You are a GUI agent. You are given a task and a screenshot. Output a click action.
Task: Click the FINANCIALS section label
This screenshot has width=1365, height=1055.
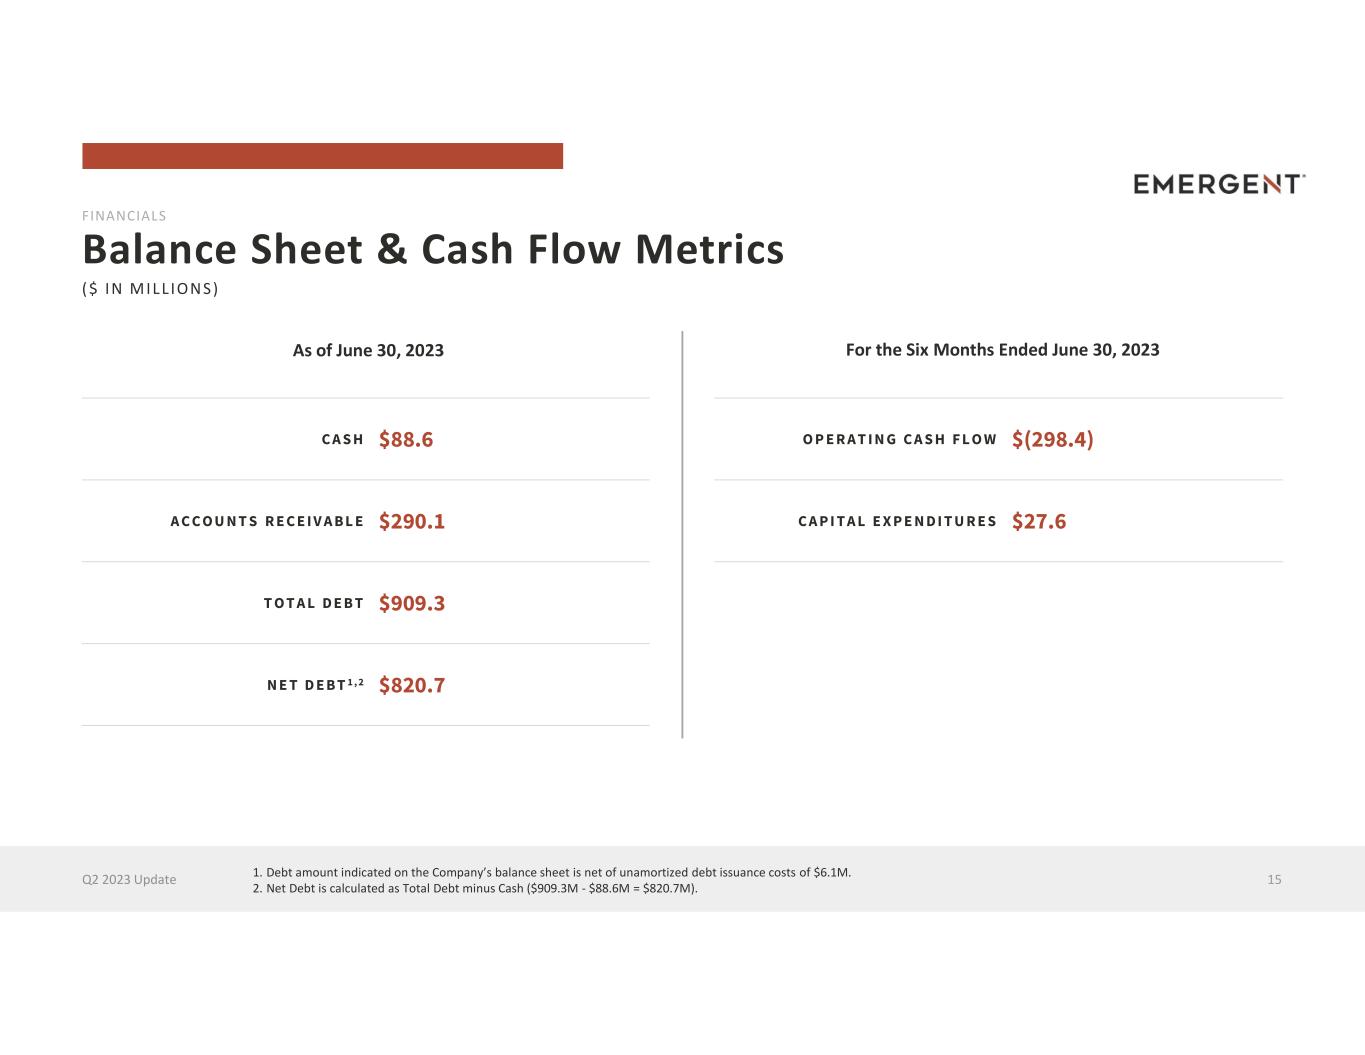[x=124, y=216]
